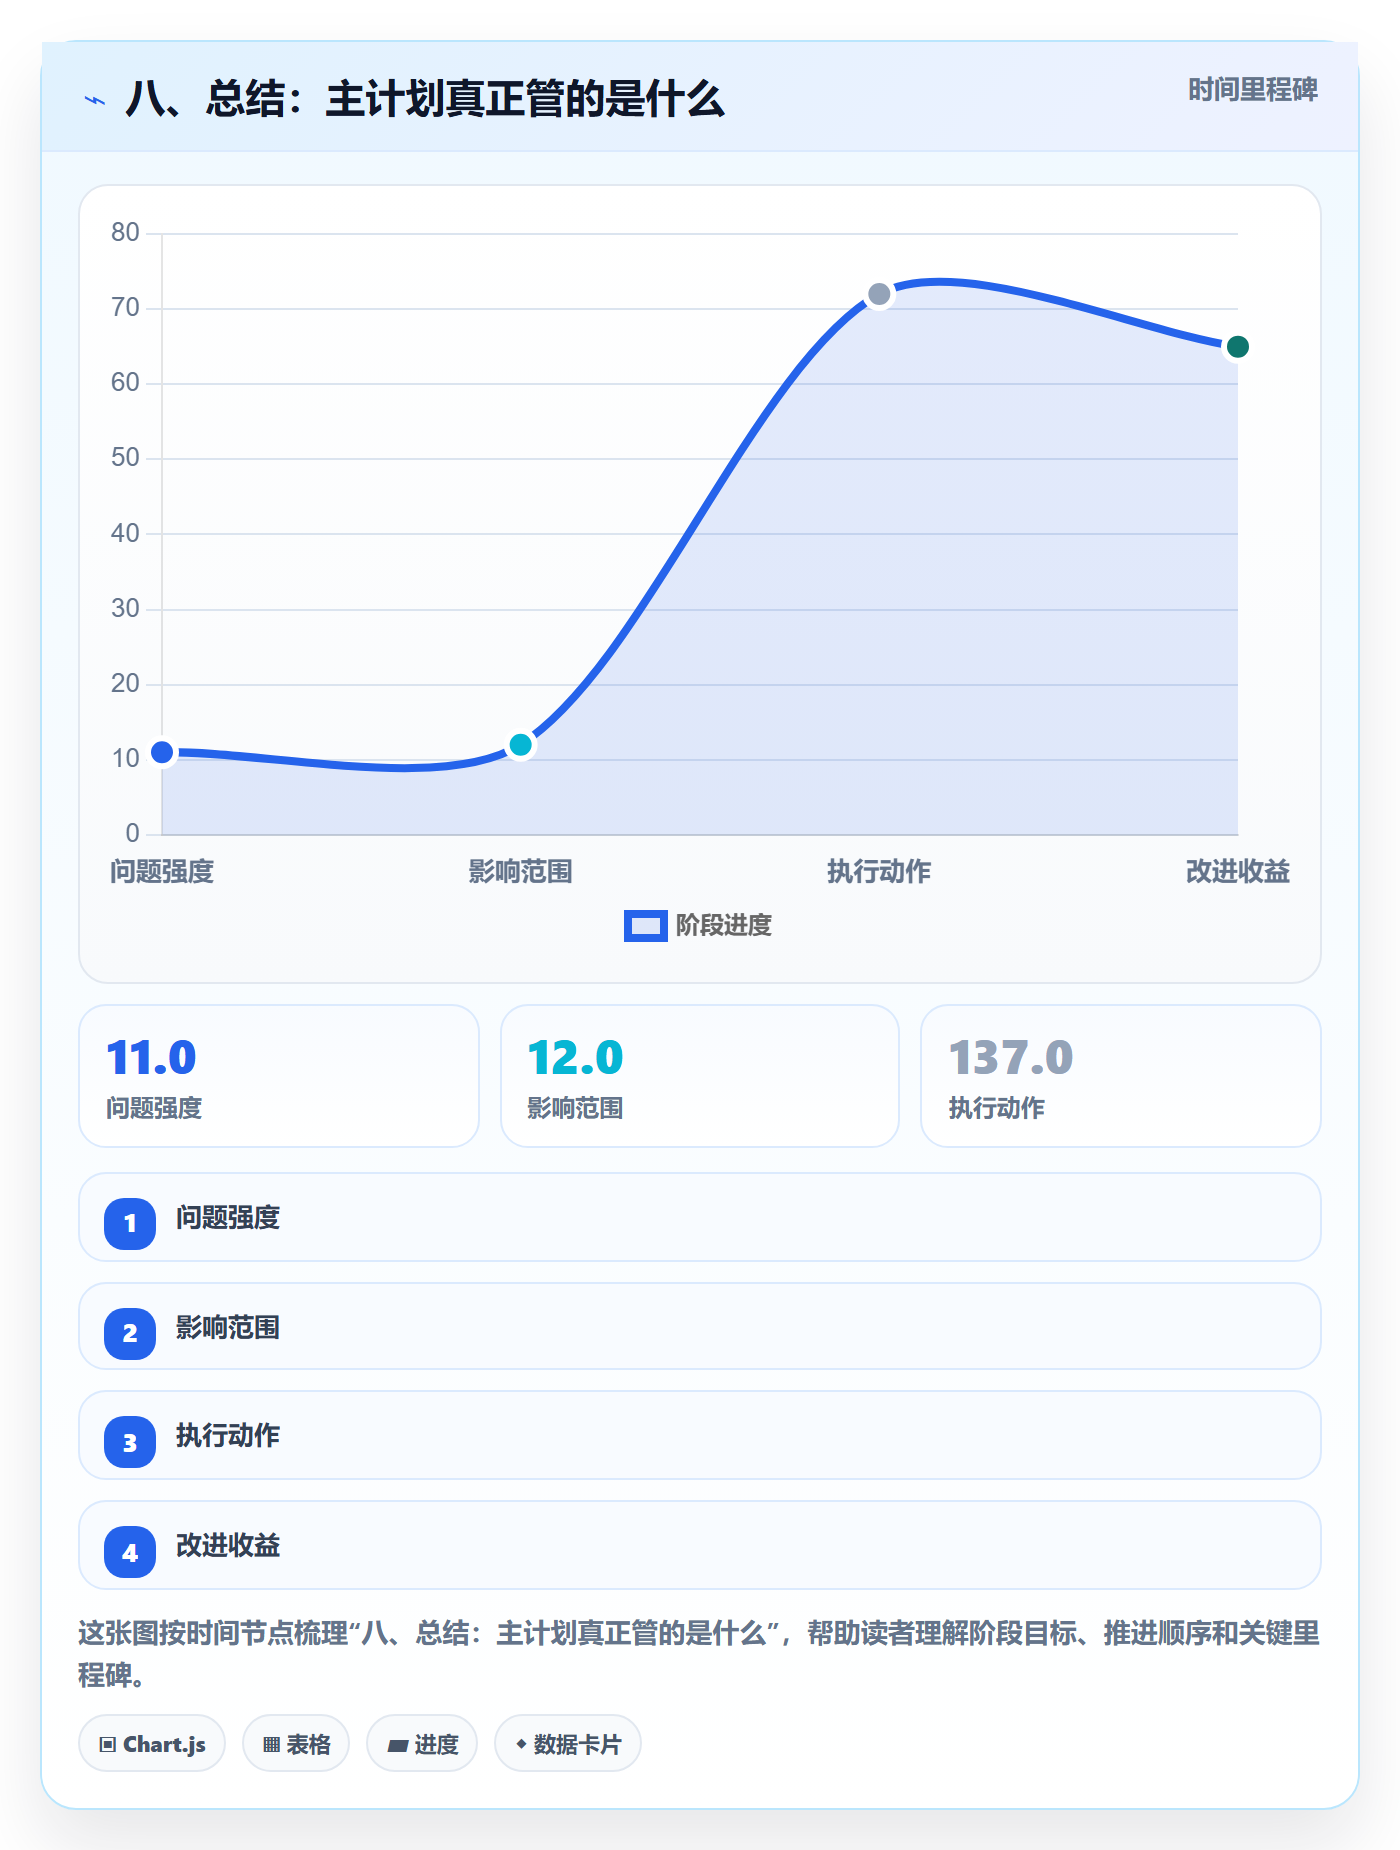Click the 时间里程碑 label in the header
This screenshot has width=1400, height=1850.
pos(1253,90)
